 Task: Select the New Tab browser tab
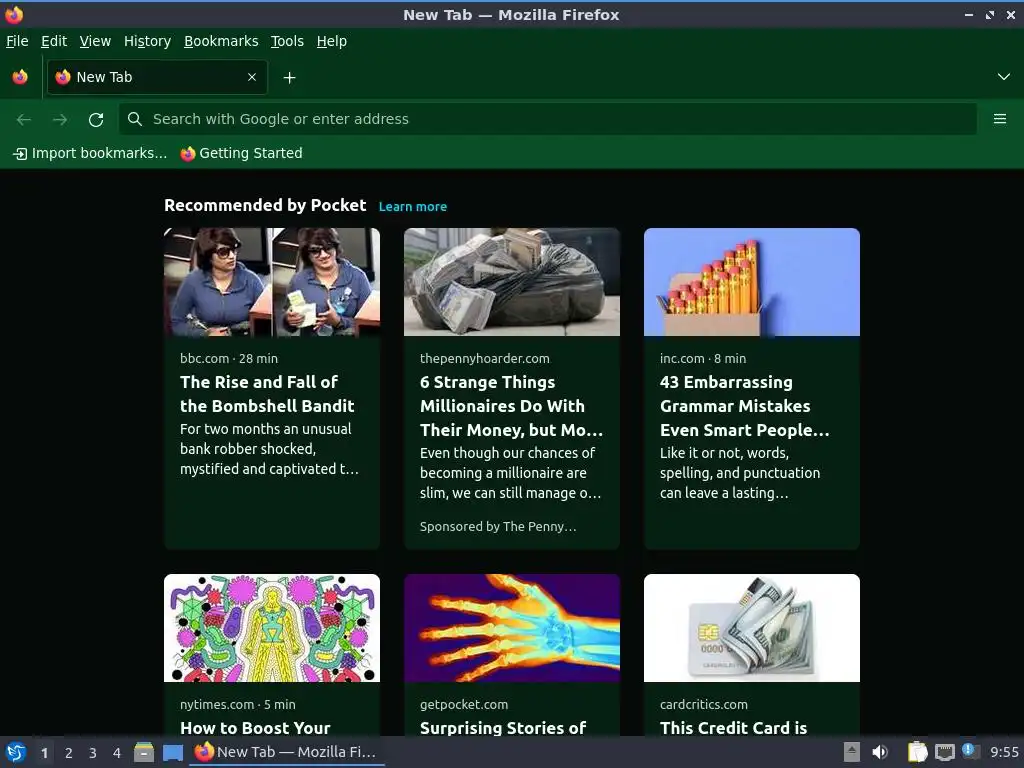click(157, 77)
